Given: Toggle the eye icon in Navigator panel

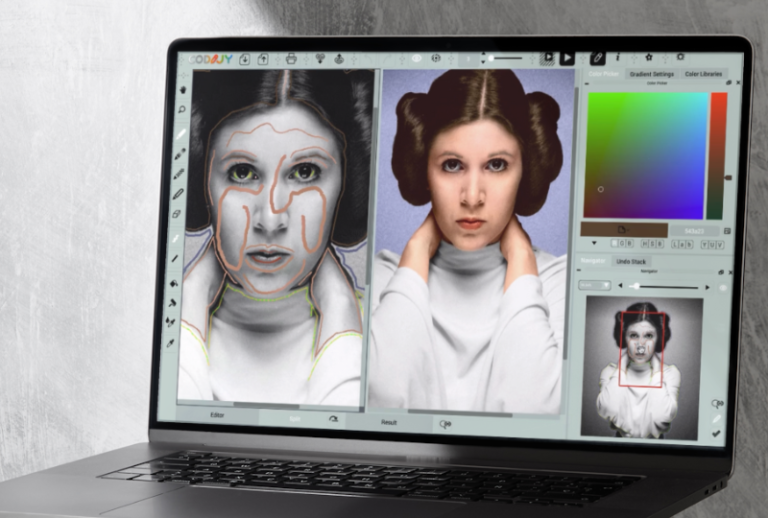Looking at the screenshot, I should (x=722, y=287).
